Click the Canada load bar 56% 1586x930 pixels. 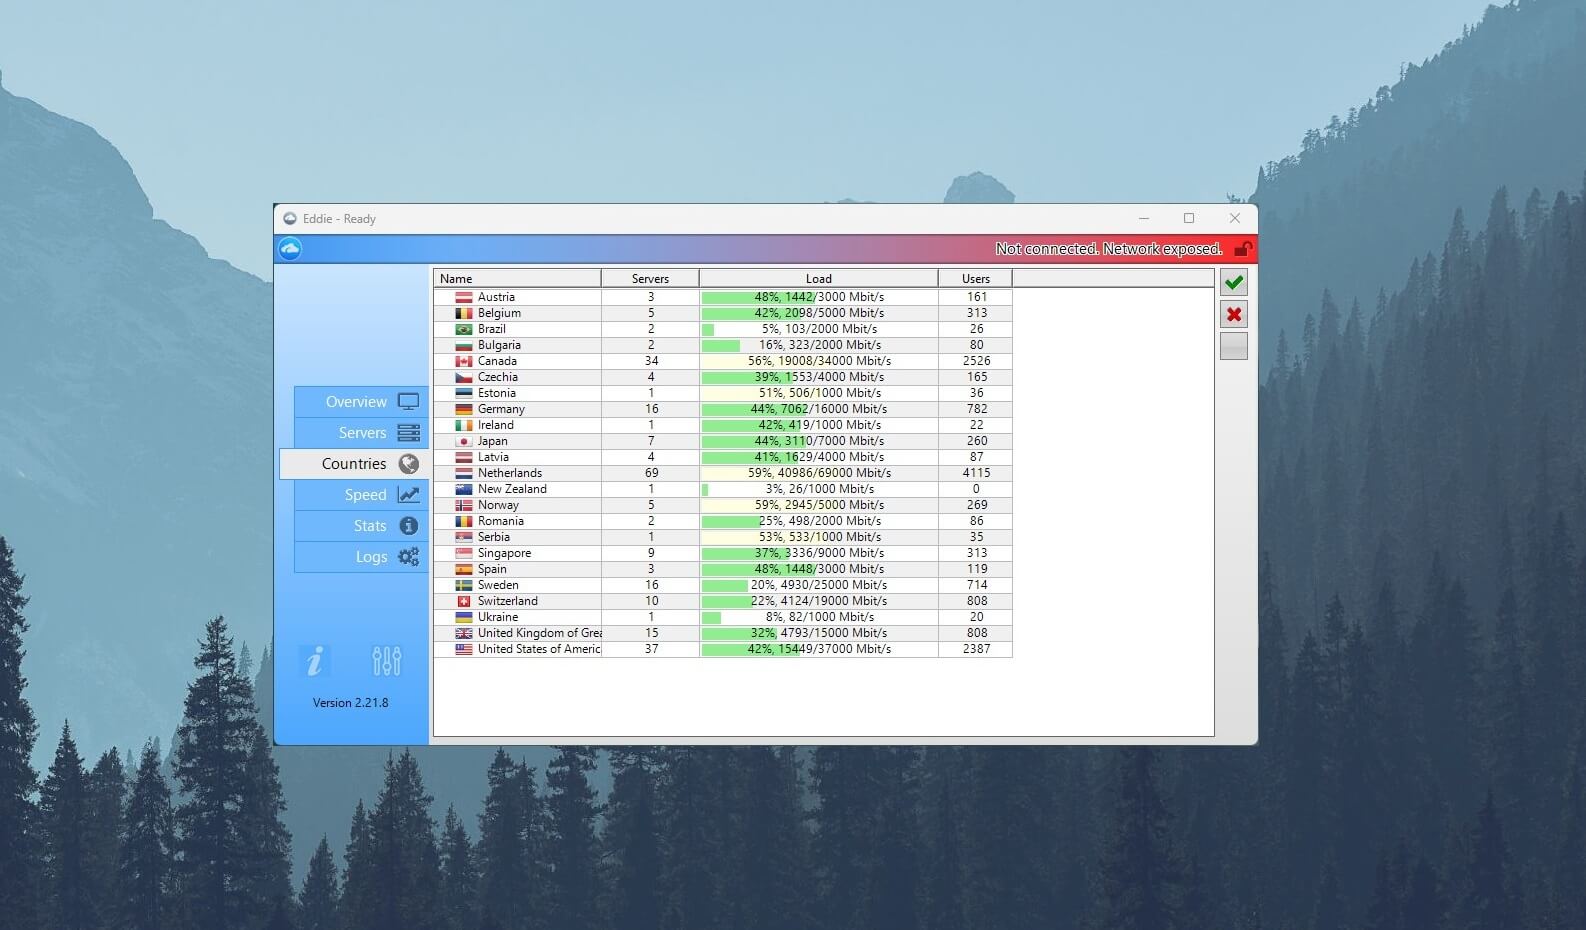click(x=819, y=361)
